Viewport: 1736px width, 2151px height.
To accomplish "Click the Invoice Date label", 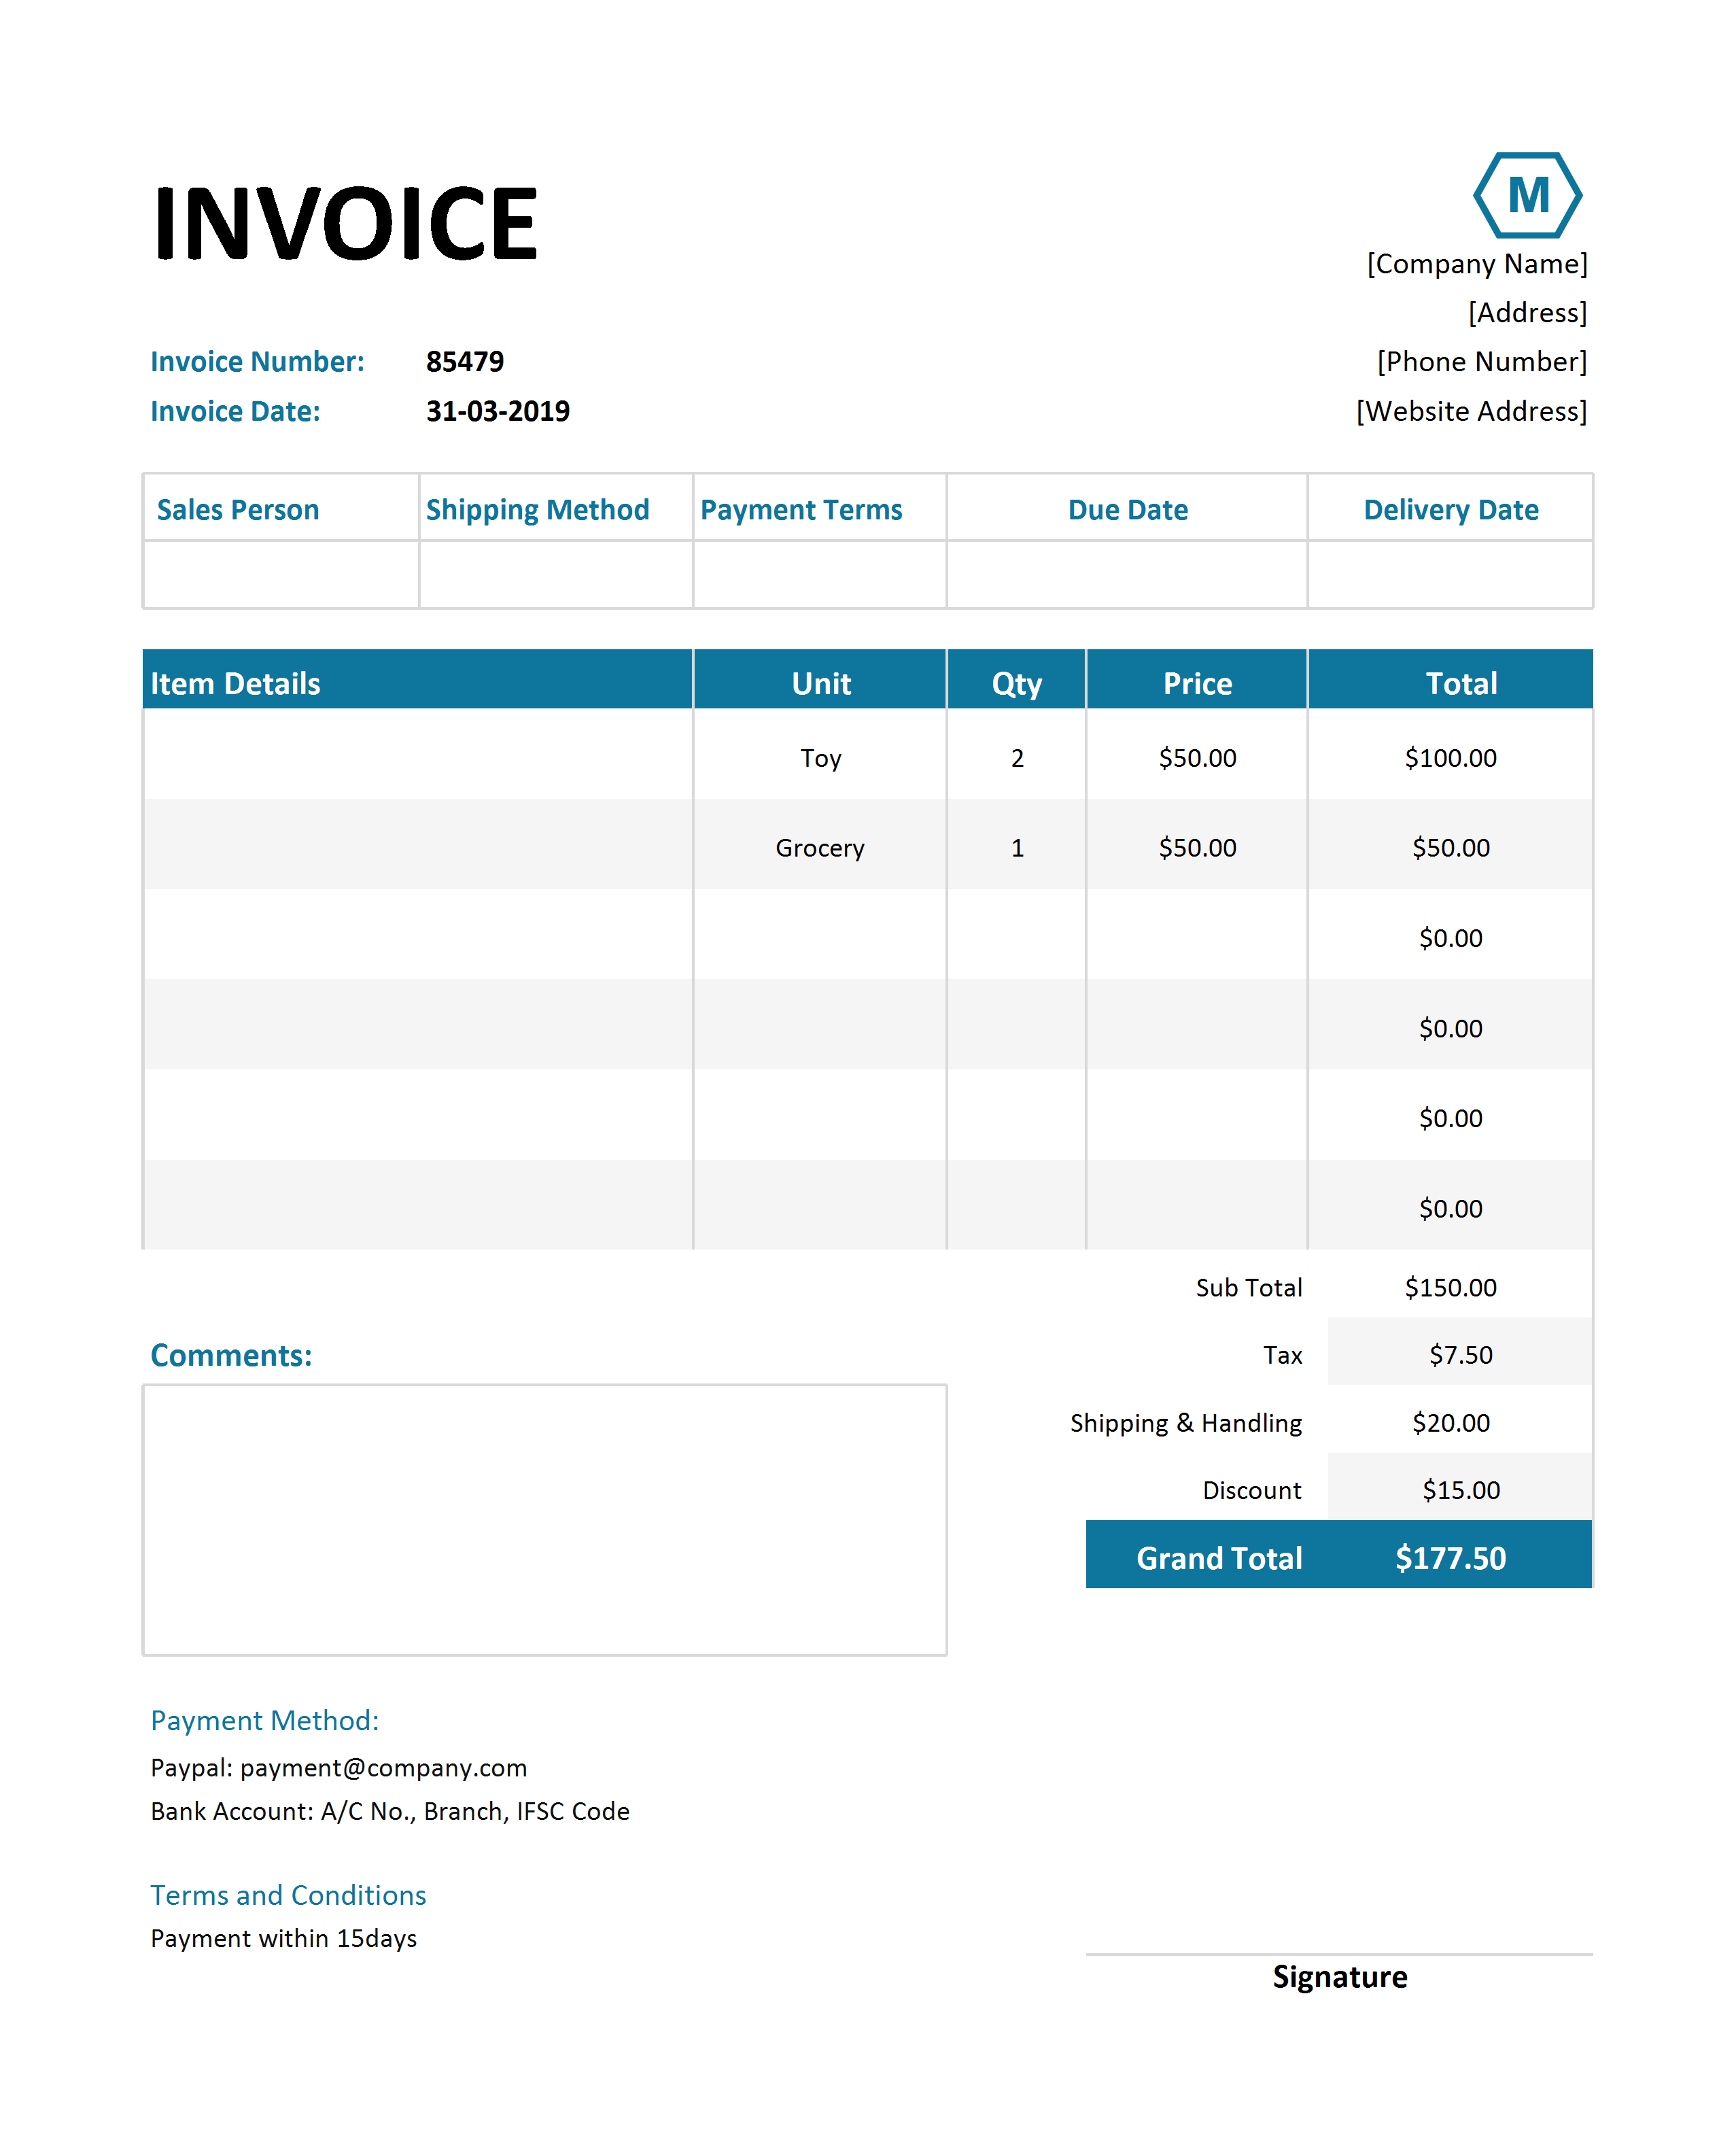I will point(235,411).
